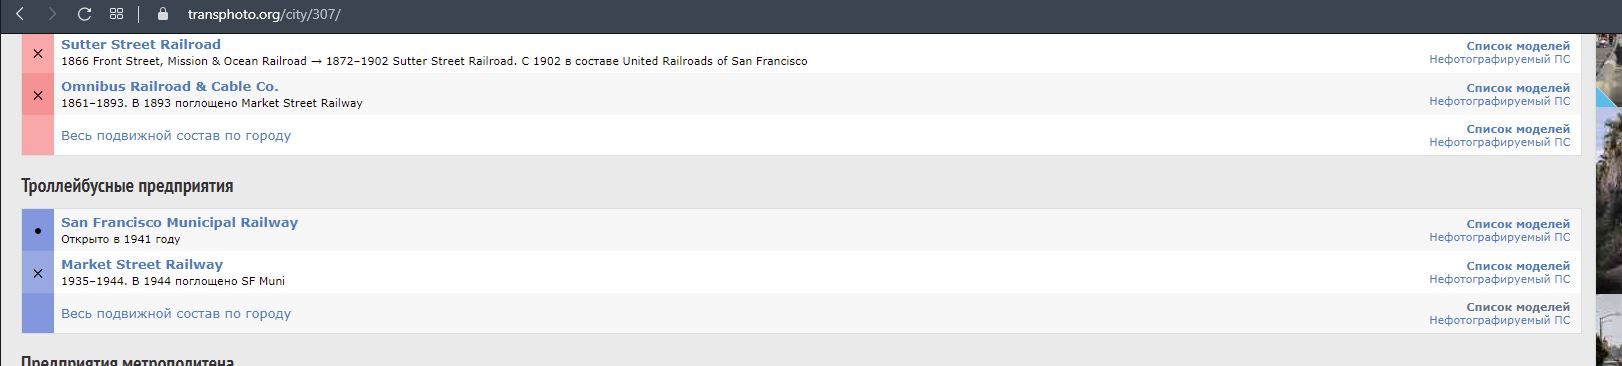The width and height of the screenshot is (1622, 366).
Task: Open the San Francisco Municipal Railway link
Action: pyautogui.click(x=180, y=223)
